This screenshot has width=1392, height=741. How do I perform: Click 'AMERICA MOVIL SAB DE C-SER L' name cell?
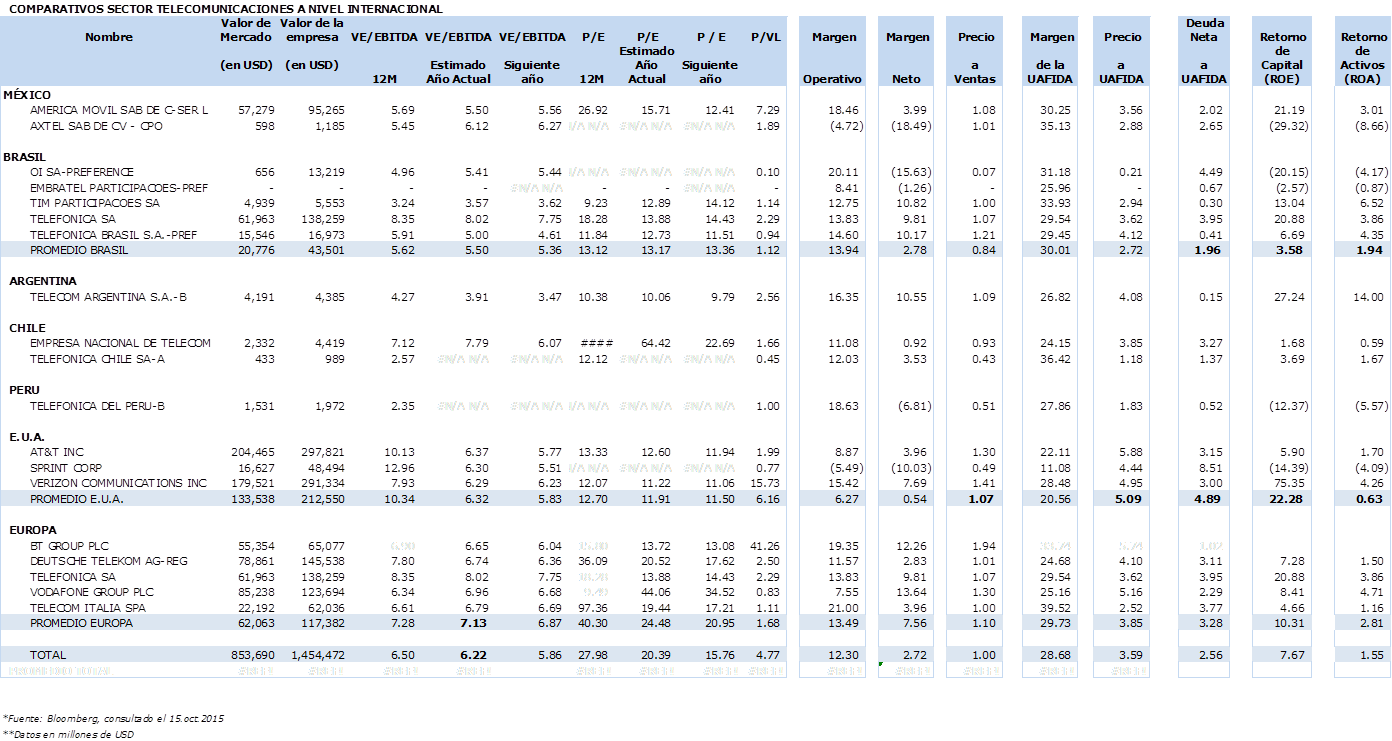coord(119,110)
